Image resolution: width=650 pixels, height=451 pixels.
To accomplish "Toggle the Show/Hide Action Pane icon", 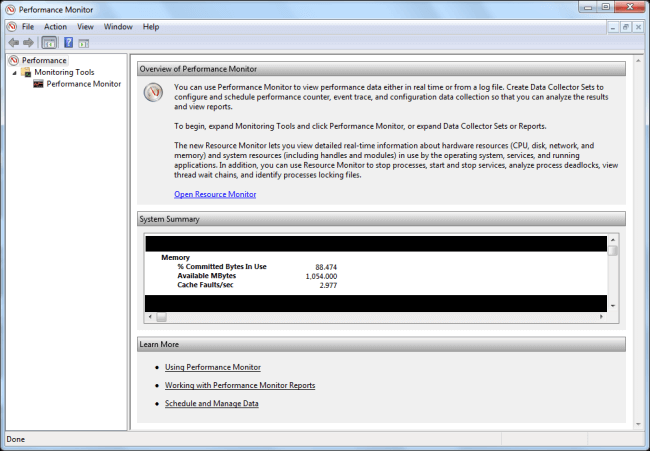I will coord(84,43).
